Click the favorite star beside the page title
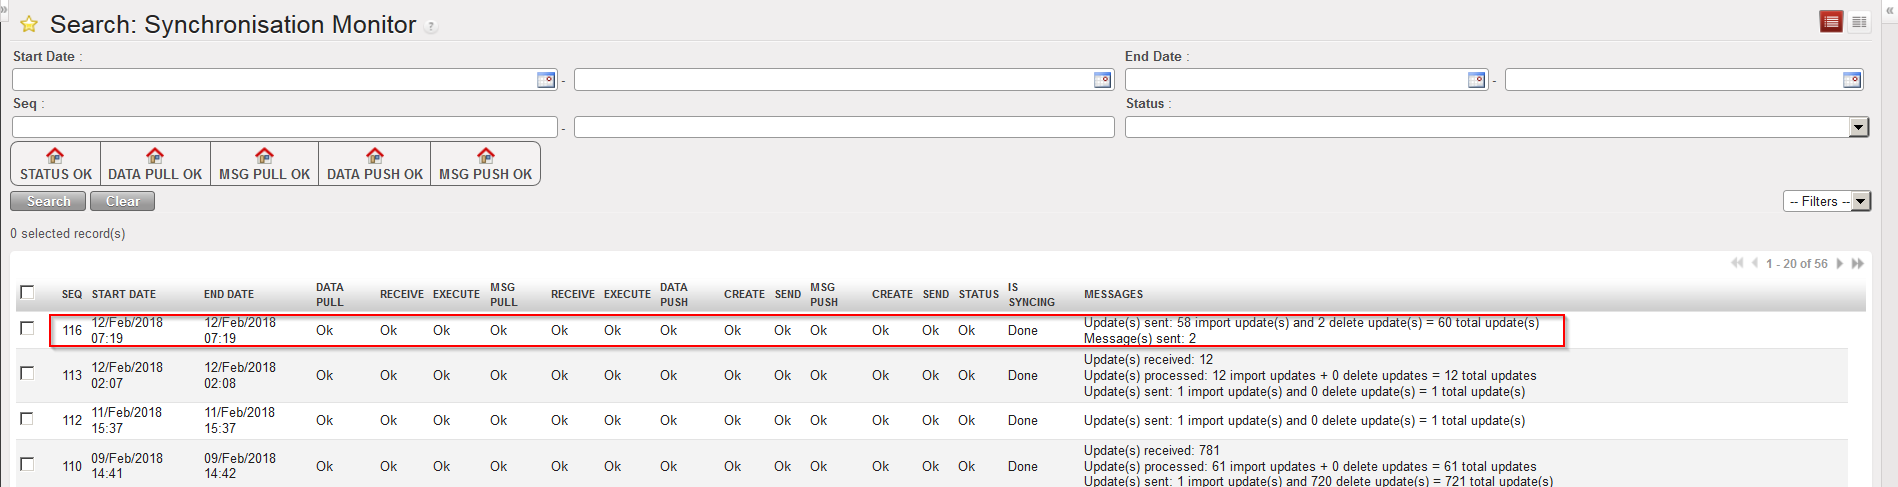 tap(29, 25)
